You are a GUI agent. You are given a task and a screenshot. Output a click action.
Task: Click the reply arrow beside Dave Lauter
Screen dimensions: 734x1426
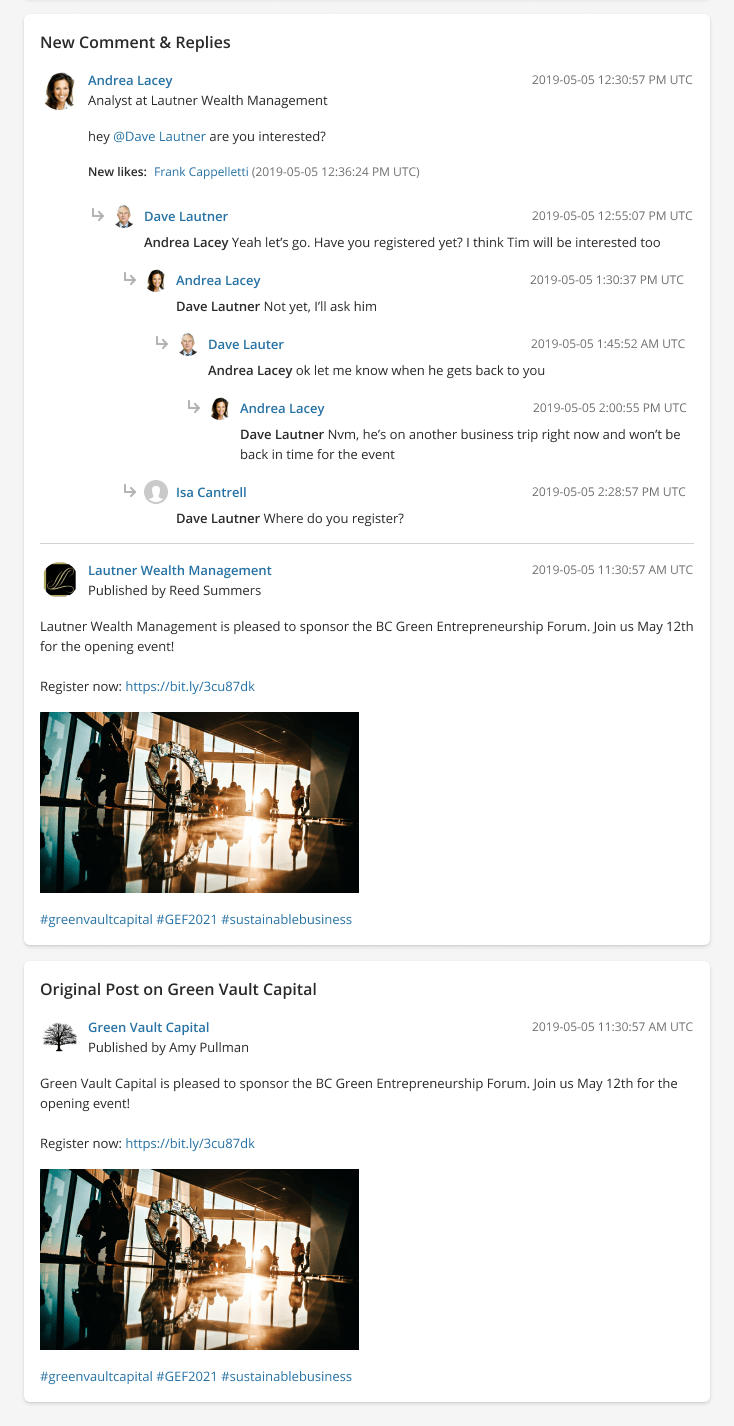[161, 343]
